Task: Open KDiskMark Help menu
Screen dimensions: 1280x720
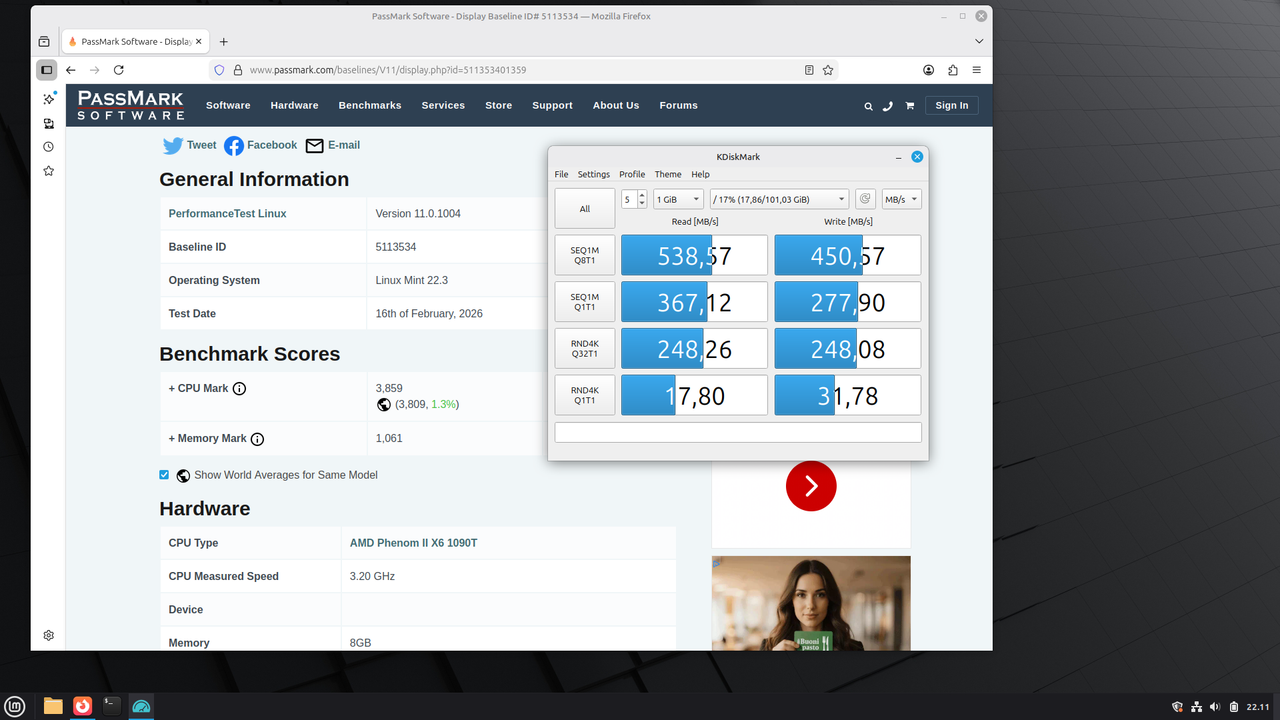Action: [700, 174]
